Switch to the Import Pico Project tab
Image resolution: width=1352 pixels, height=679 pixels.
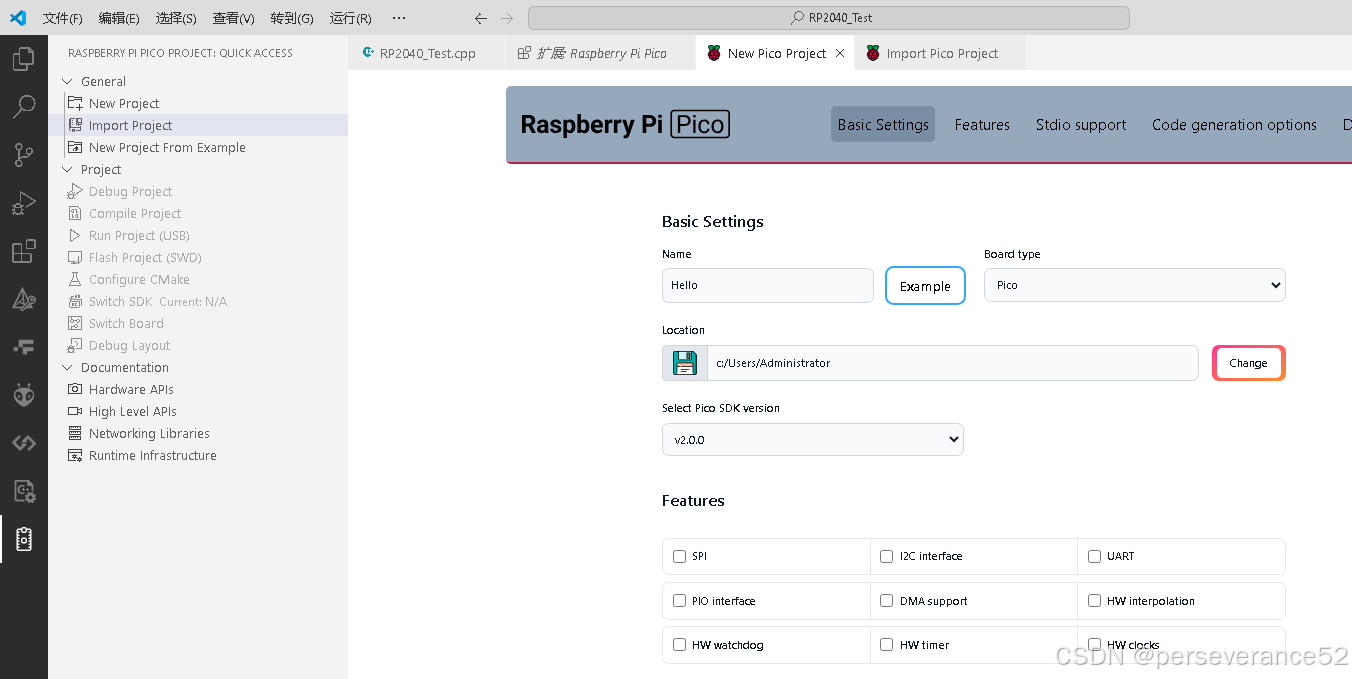941,53
